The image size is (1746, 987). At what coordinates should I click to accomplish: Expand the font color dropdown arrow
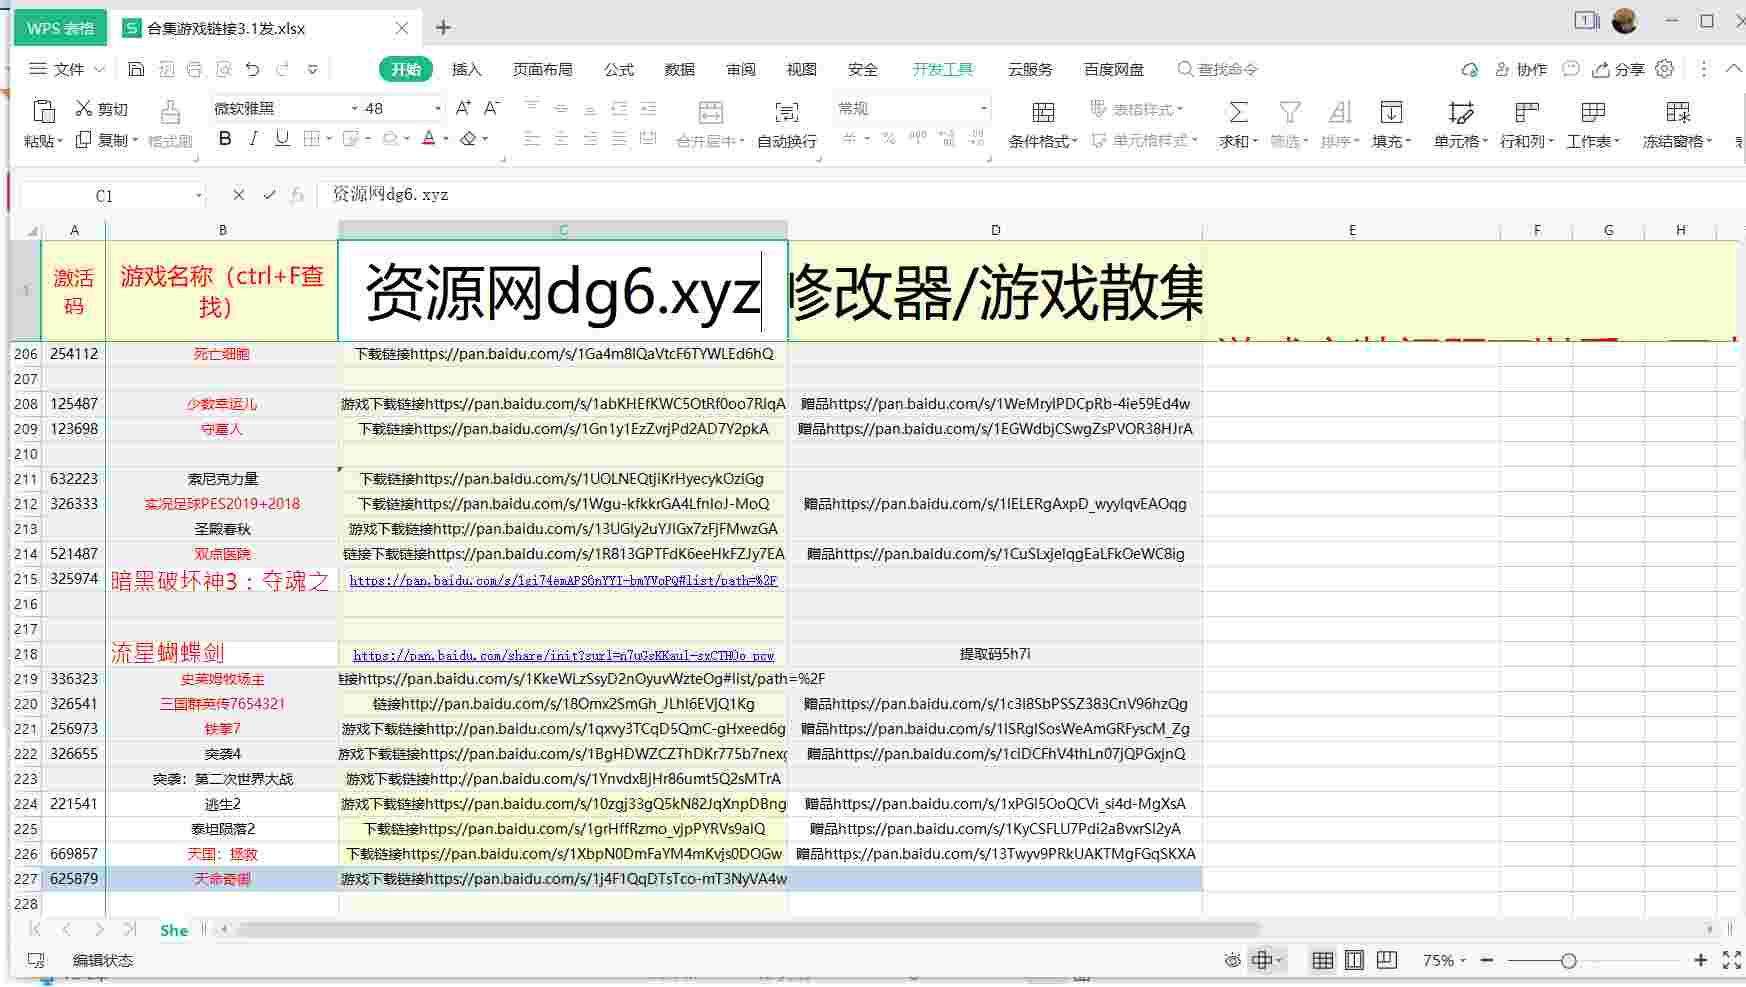[x=445, y=139]
